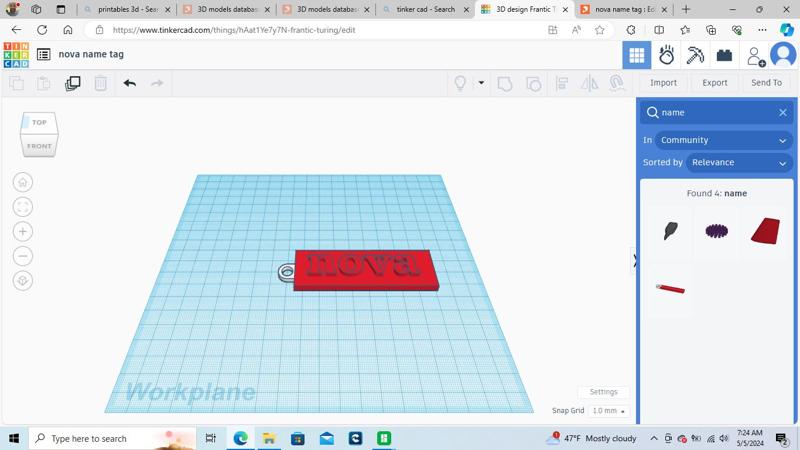Select the red rod shape thumbnail
This screenshot has height=450, width=800.
click(x=670, y=289)
